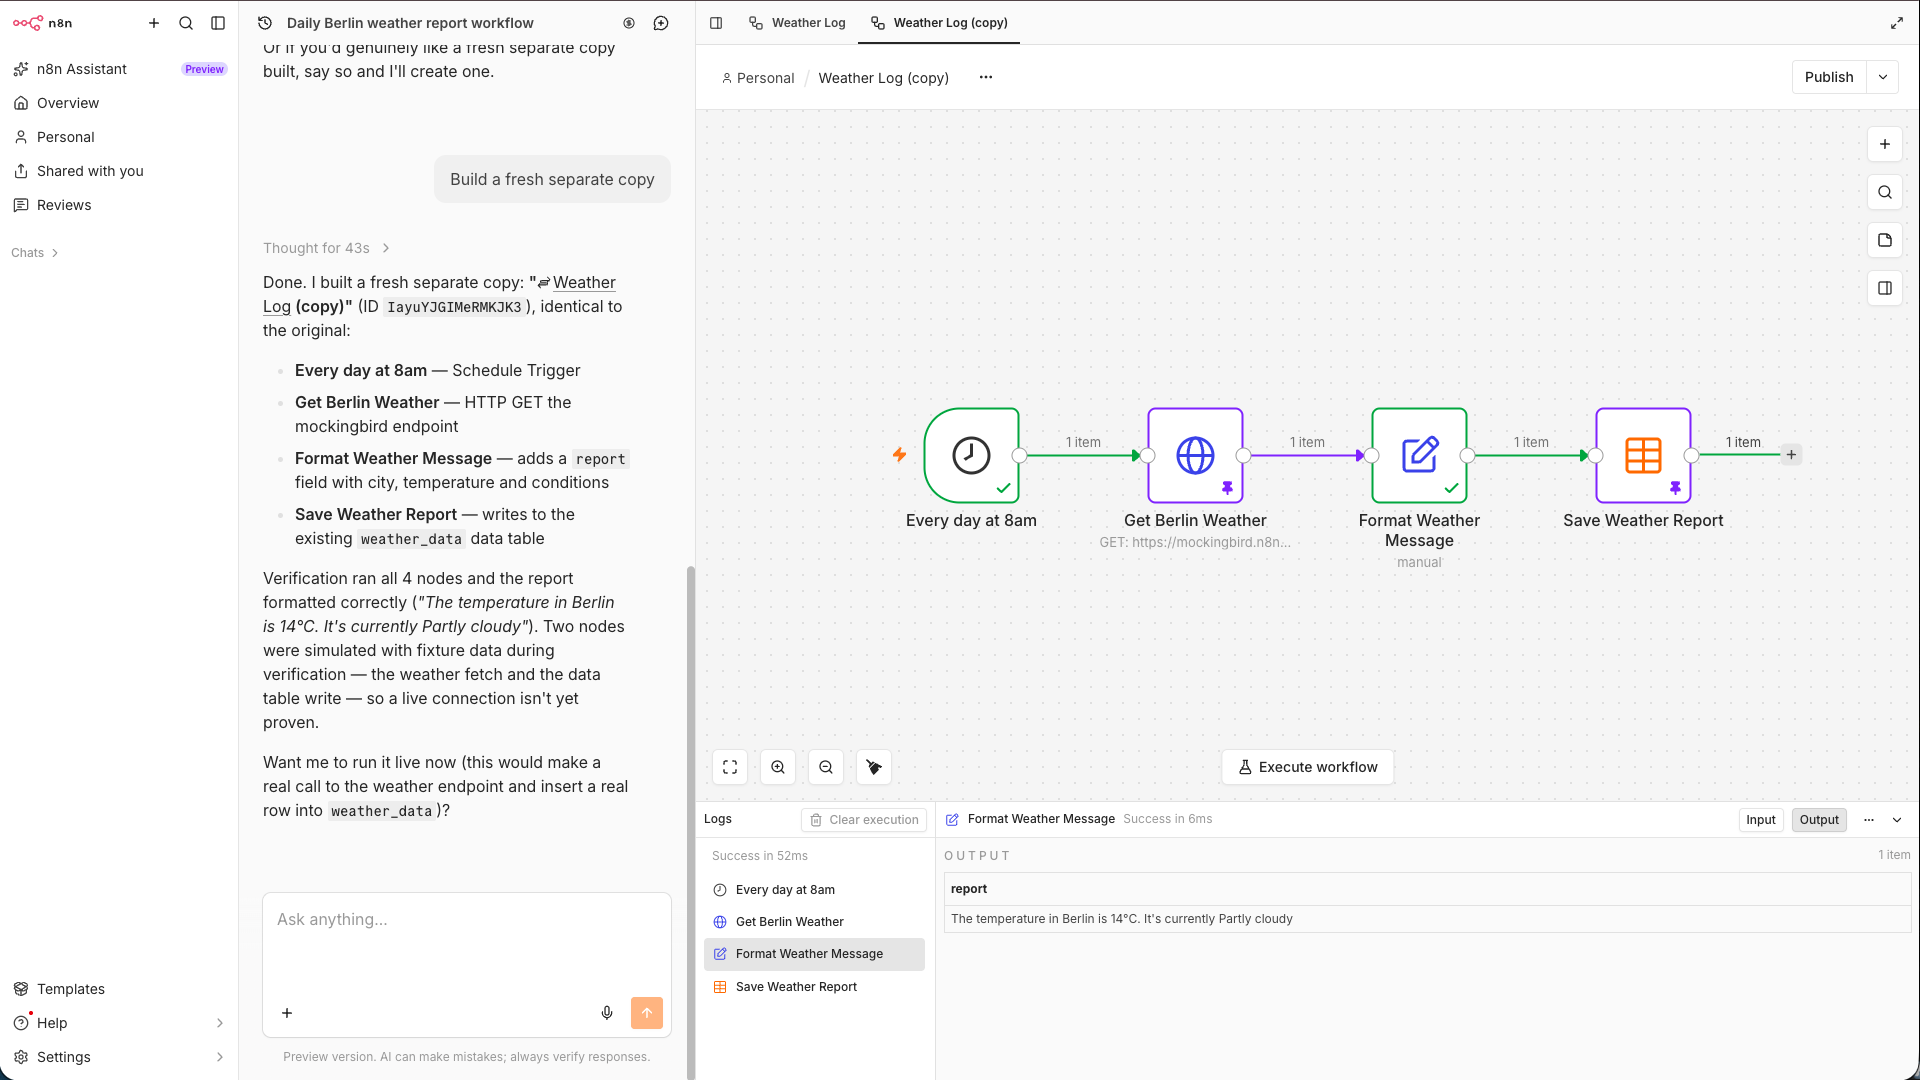Expand the Chats section
This screenshot has height=1080, width=1920.
coord(35,253)
